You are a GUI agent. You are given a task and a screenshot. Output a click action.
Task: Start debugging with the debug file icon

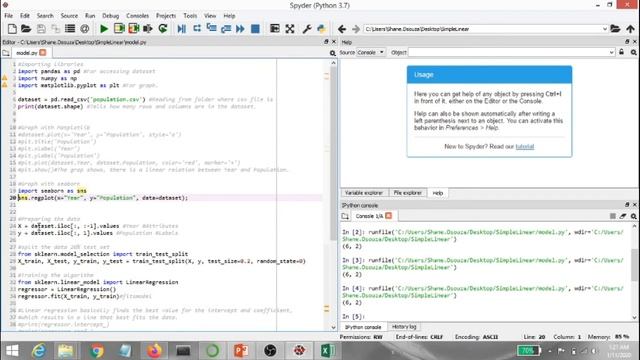(182, 29)
